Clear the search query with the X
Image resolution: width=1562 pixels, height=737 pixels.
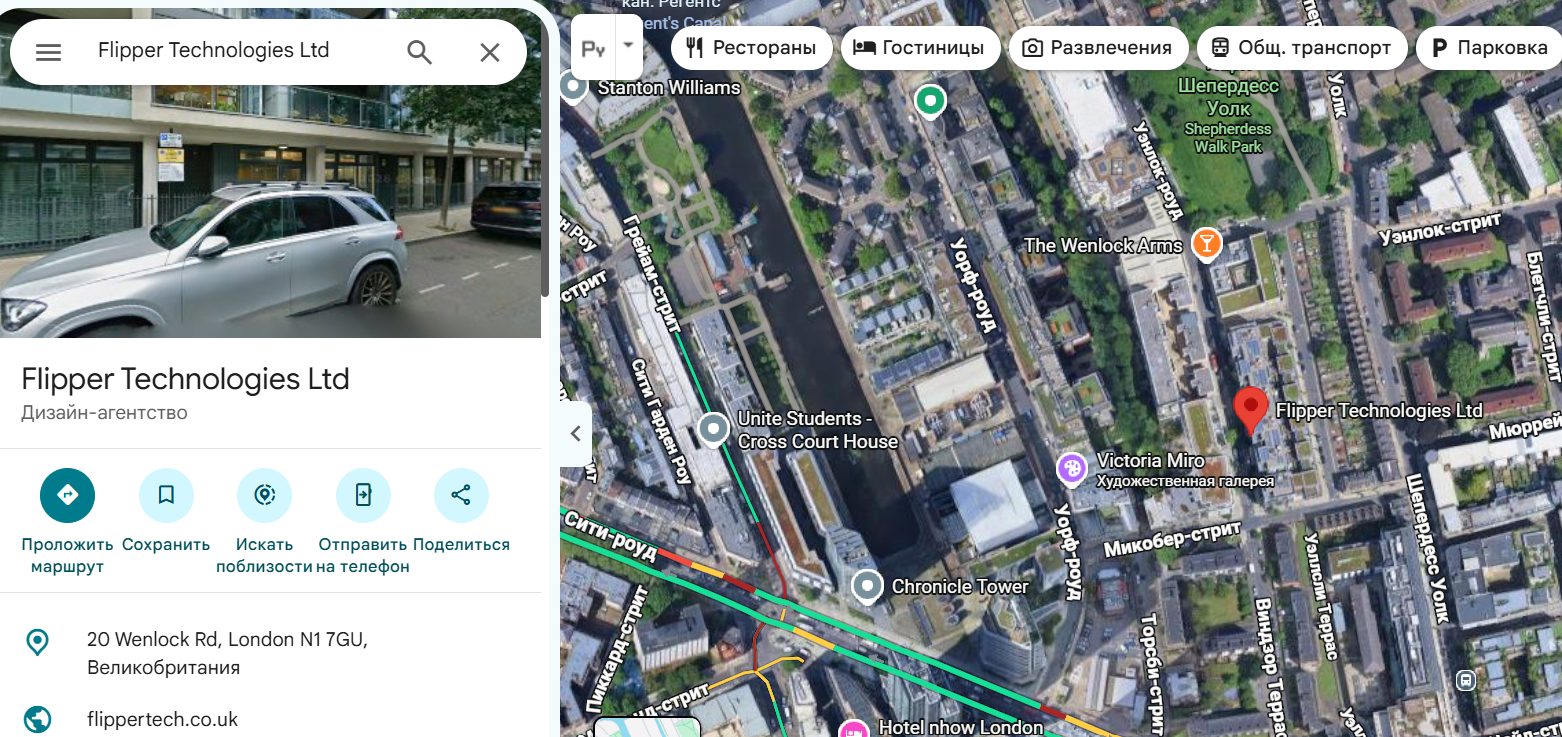pyautogui.click(x=490, y=52)
